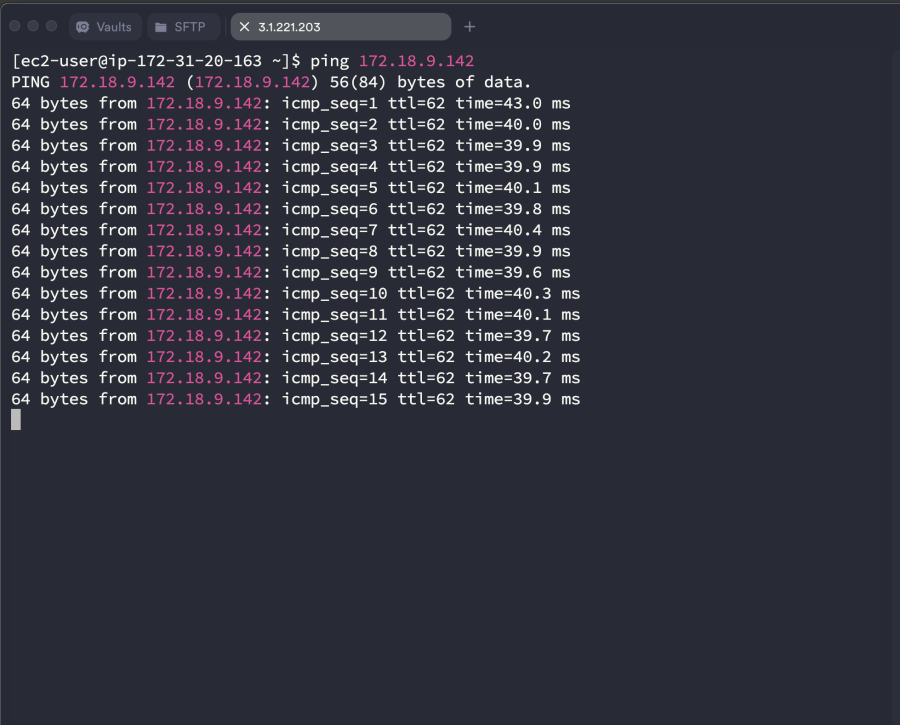This screenshot has width=900, height=725.
Task: Click the Vaults icon in the tab bar
Action: pos(83,27)
